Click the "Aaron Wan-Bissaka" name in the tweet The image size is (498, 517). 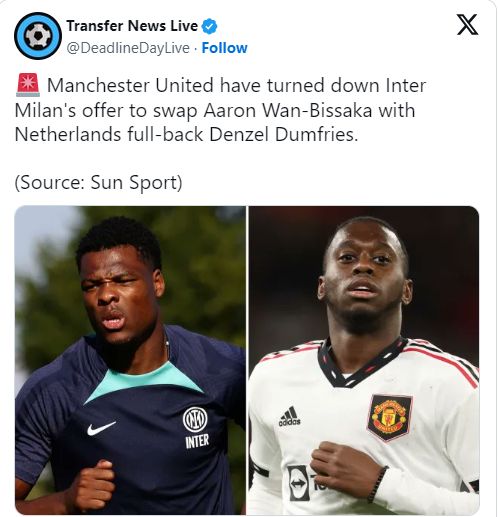288,110
